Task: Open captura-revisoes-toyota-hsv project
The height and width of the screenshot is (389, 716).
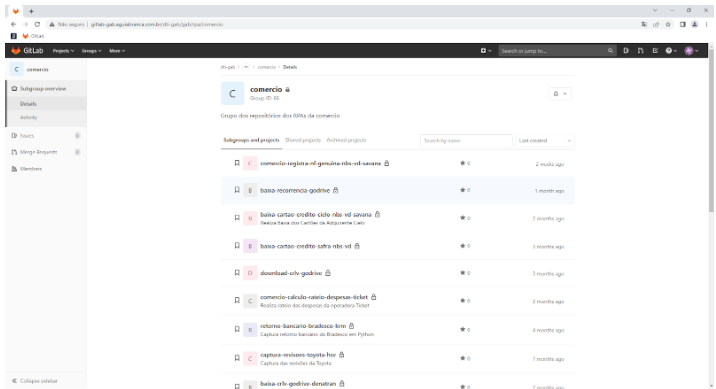Action: click(x=298, y=355)
